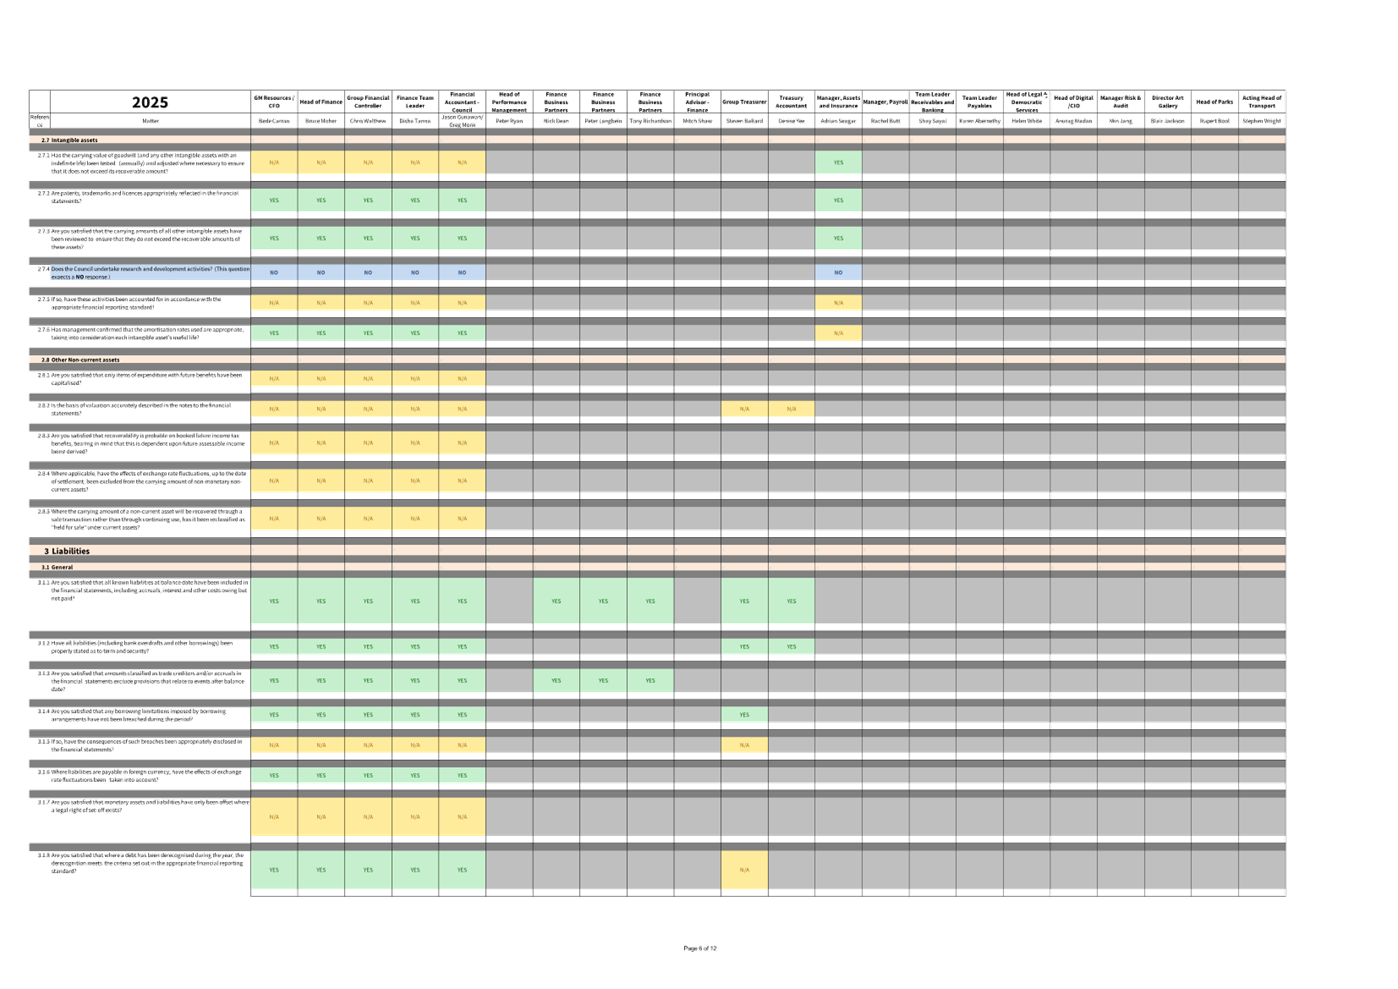
Task: Click the "3 Liabilities" section heading
Action: (67, 551)
